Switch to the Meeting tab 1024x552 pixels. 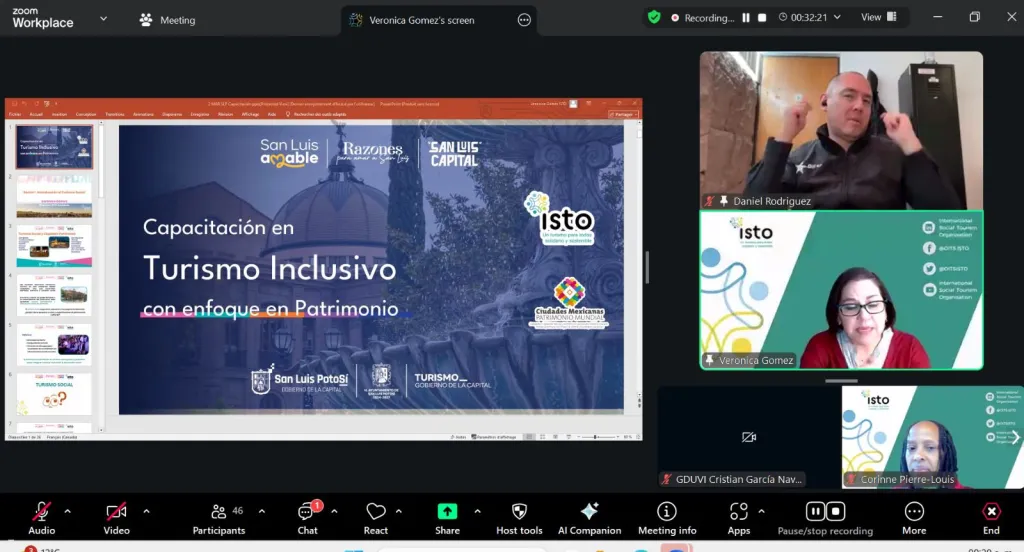click(x=168, y=20)
